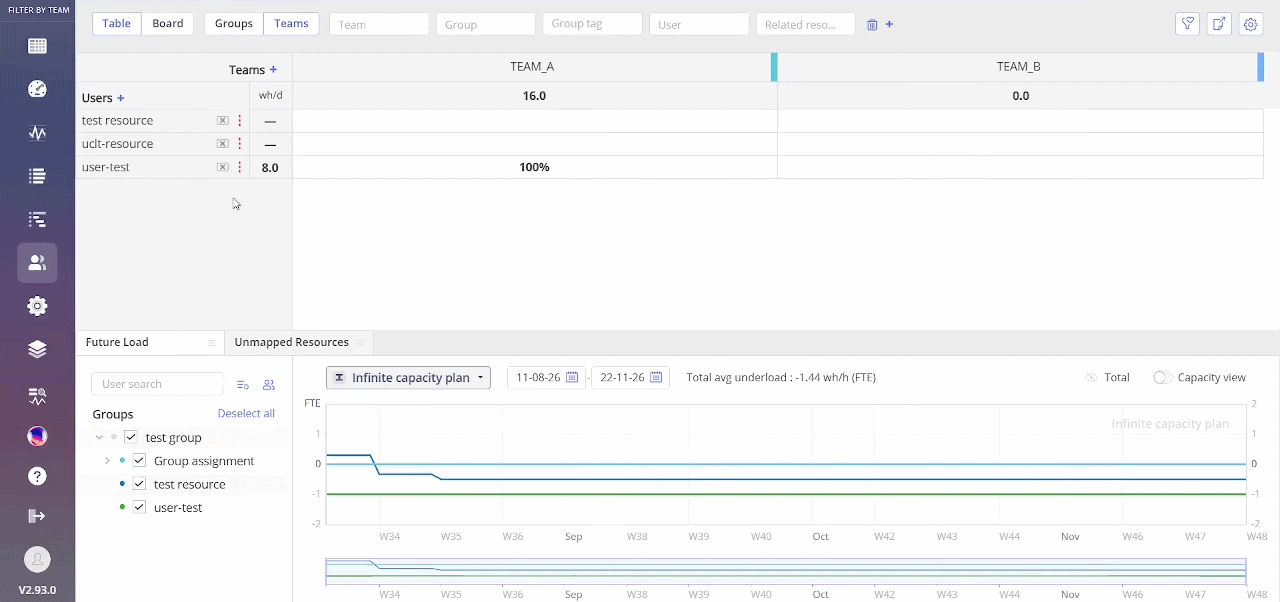Open the three-dot menu for user-test
The width and height of the screenshot is (1280, 602).
pyautogui.click(x=239, y=167)
